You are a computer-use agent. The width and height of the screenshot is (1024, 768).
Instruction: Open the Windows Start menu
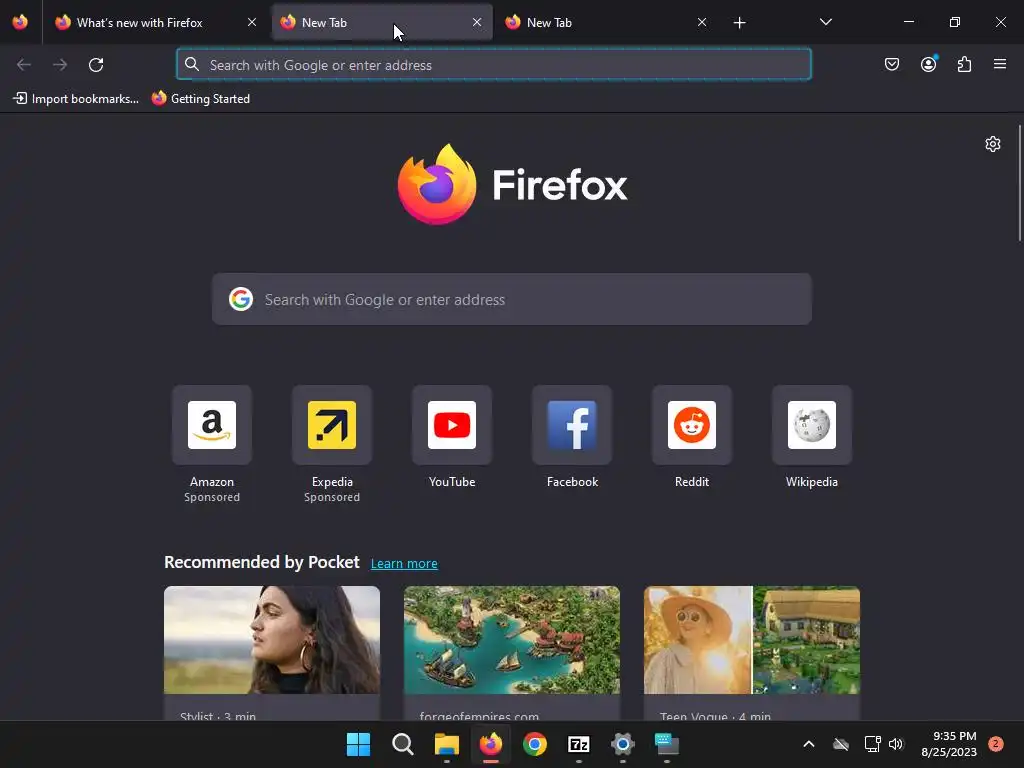(x=359, y=744)
